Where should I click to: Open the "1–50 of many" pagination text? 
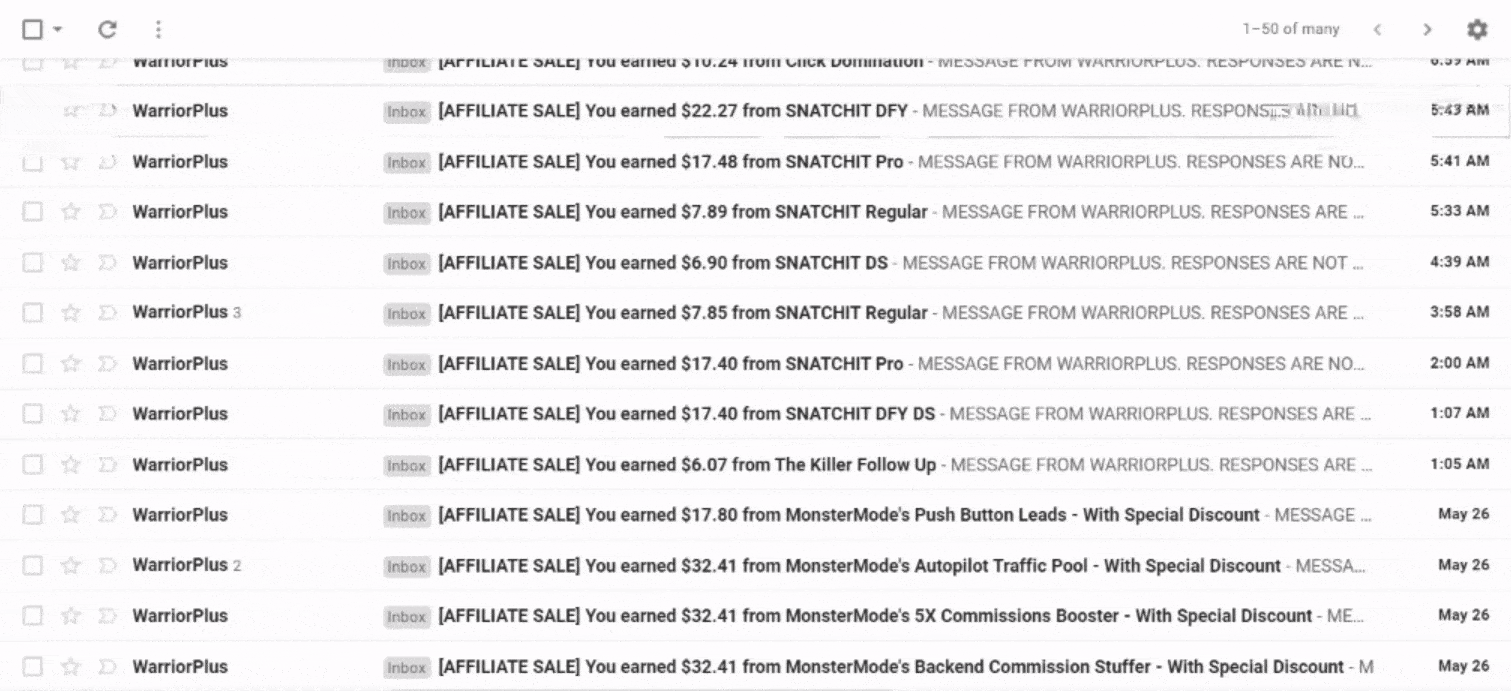[1290, 30]
